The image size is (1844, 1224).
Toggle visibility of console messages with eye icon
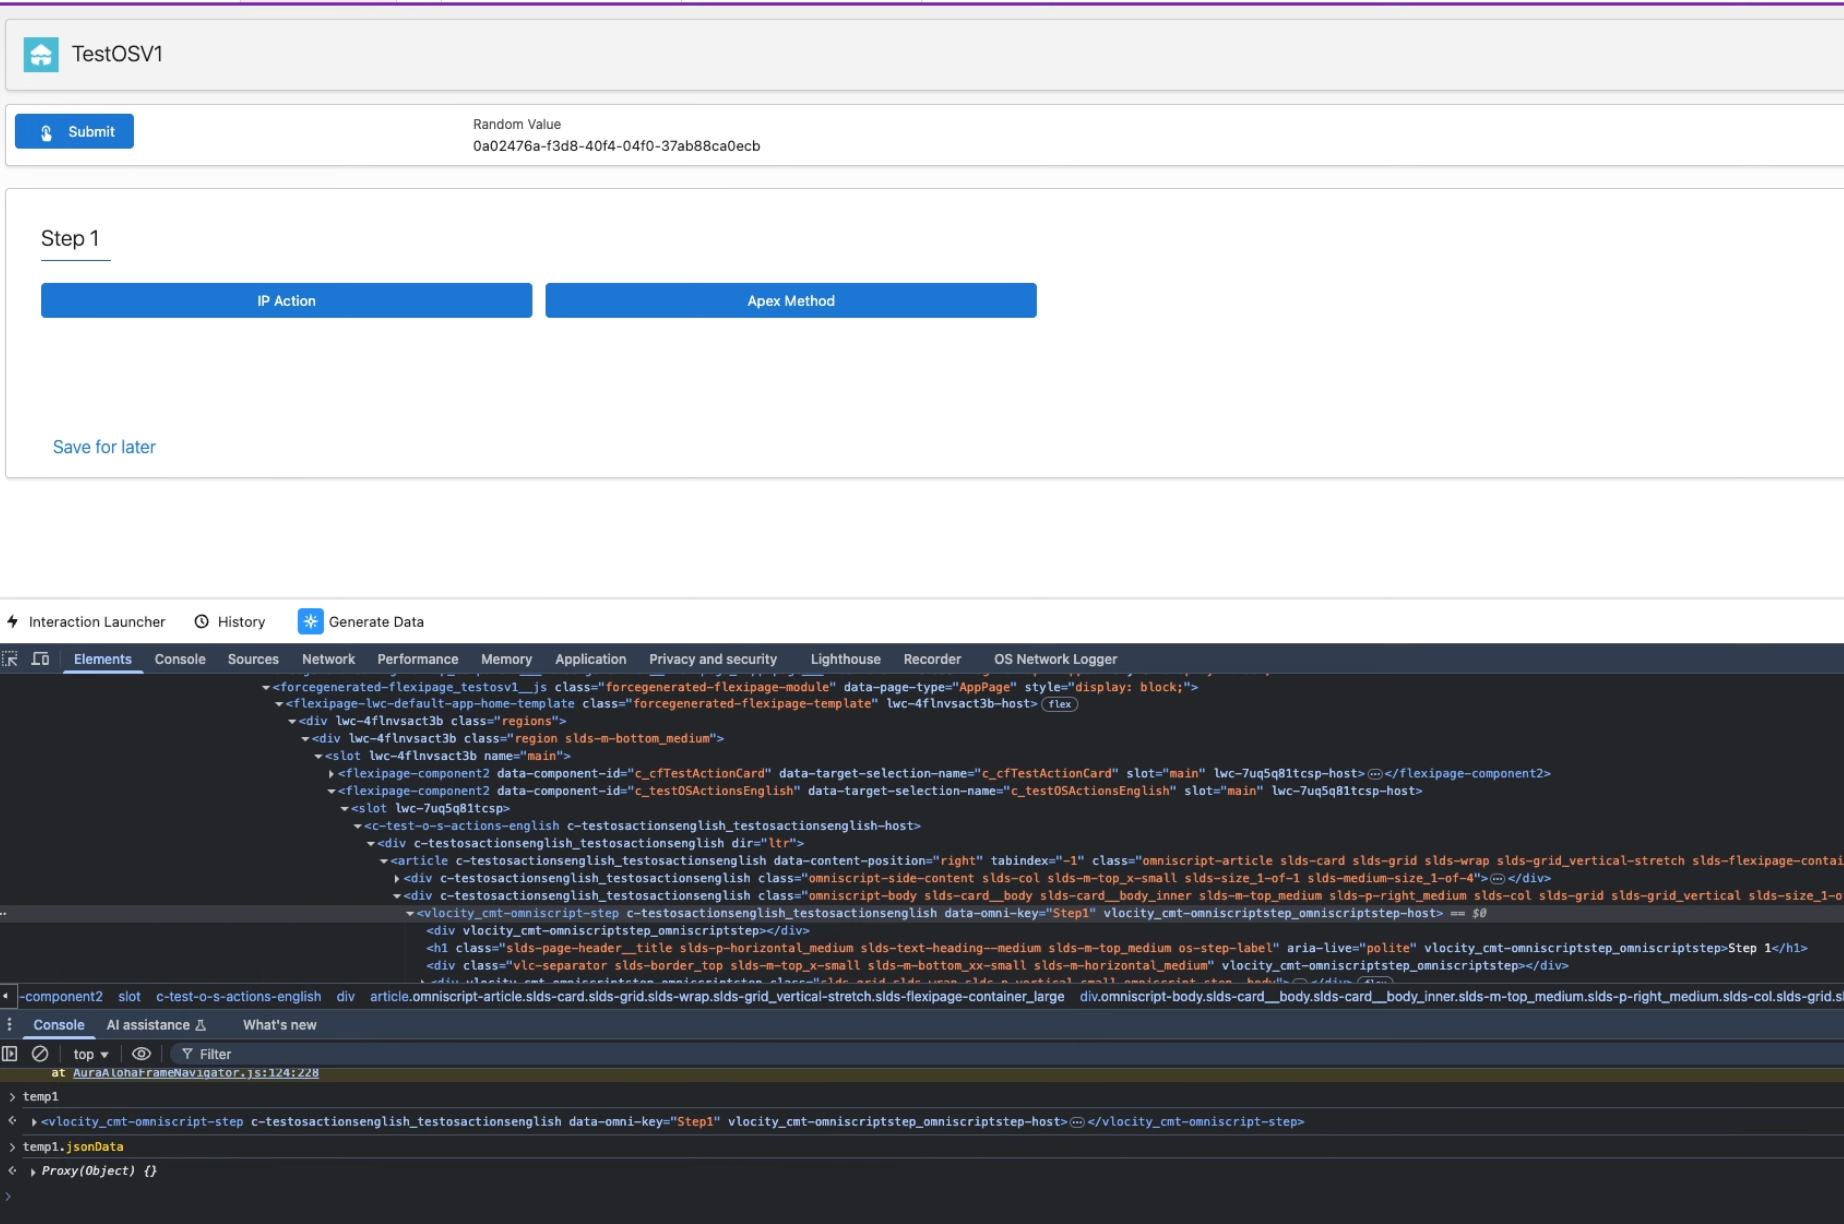point(141,1054)
